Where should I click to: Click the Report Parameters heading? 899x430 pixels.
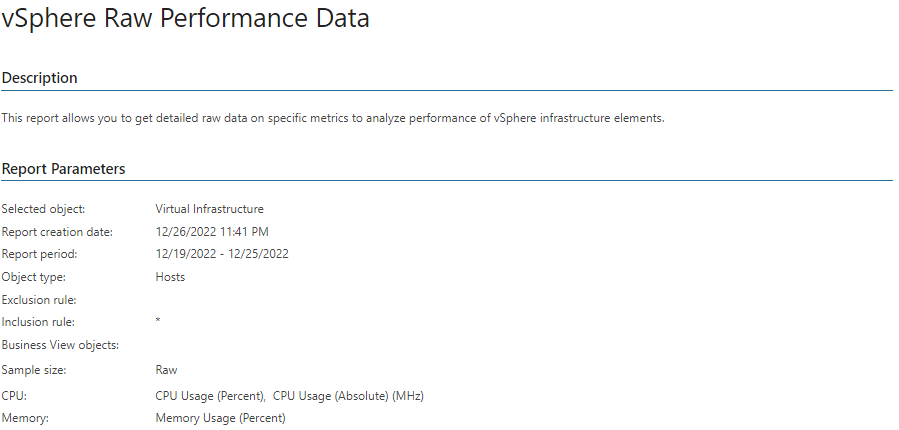tap(63, 169)
